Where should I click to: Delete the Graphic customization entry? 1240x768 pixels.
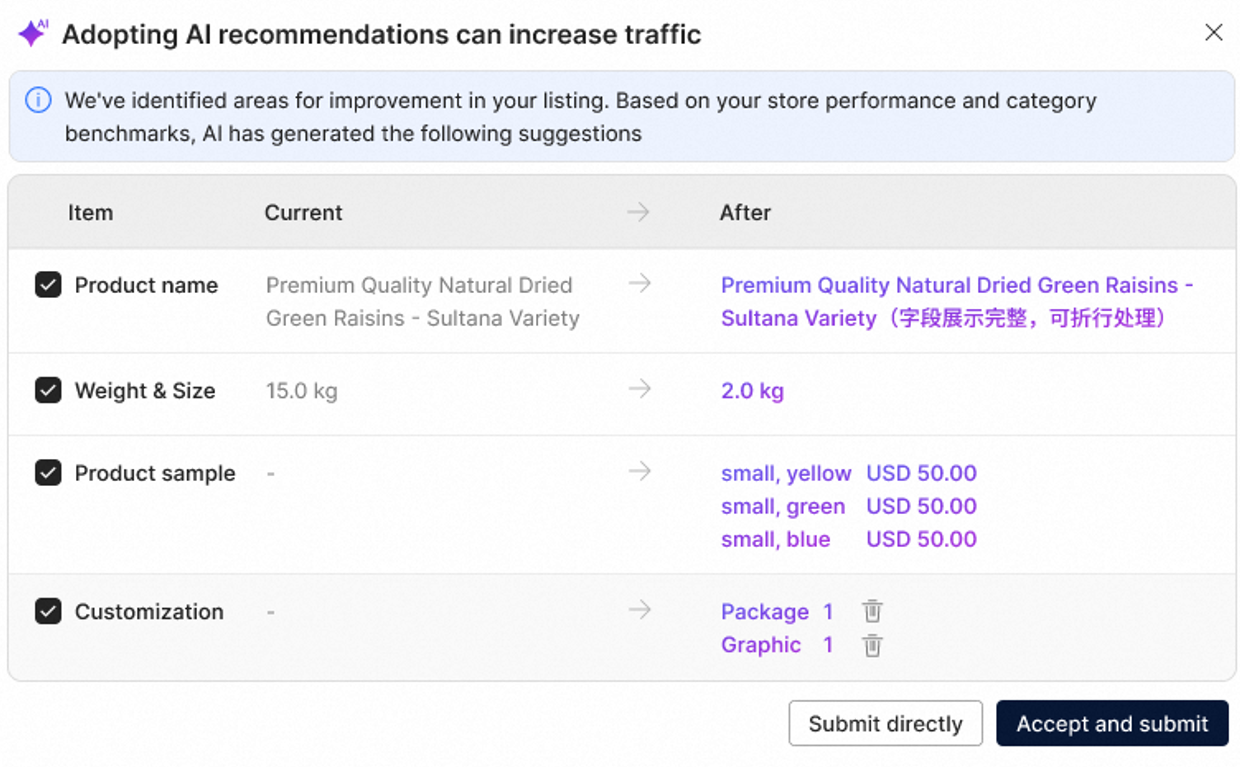(x=873, y=645)
